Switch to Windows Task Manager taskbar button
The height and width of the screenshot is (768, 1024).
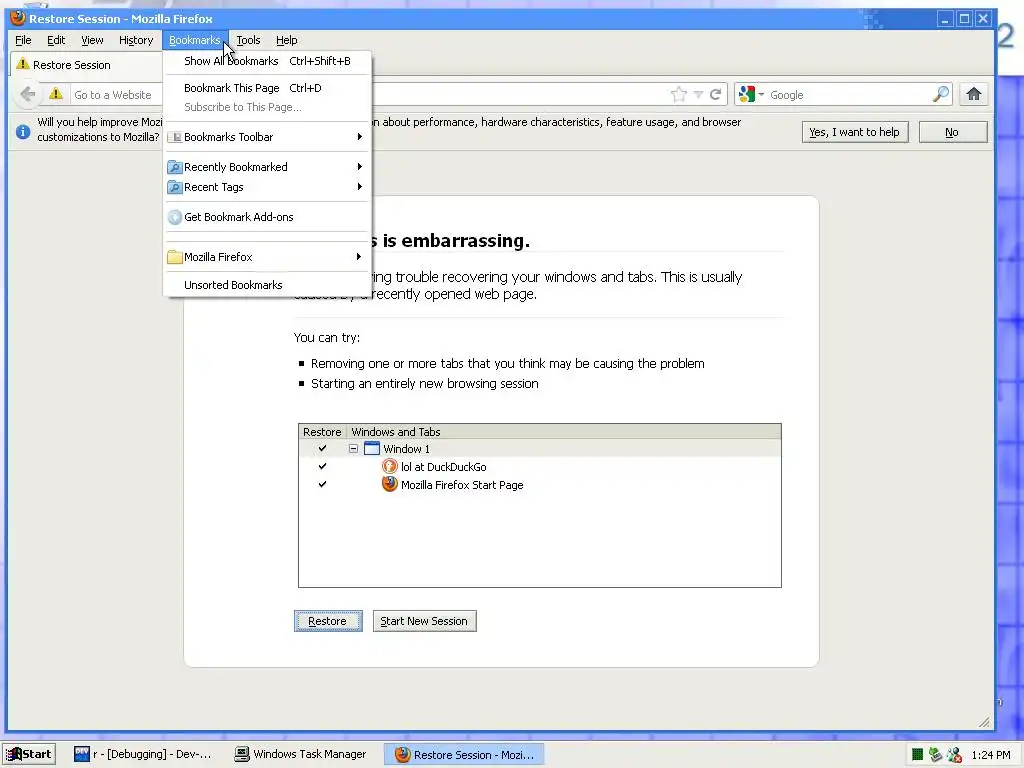tap(302, 754)
